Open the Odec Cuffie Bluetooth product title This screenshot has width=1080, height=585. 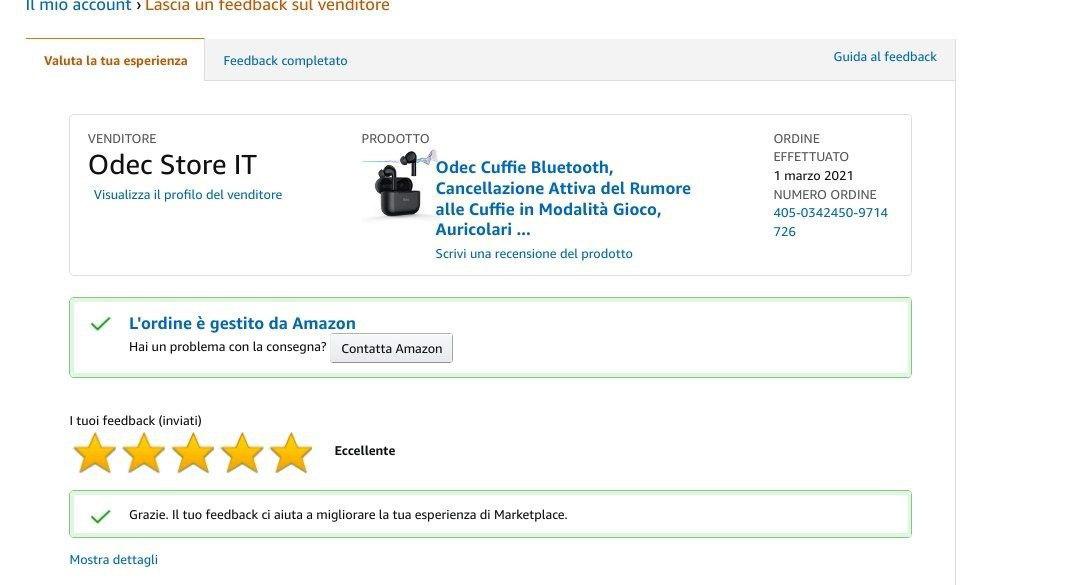tap(562, 198)
